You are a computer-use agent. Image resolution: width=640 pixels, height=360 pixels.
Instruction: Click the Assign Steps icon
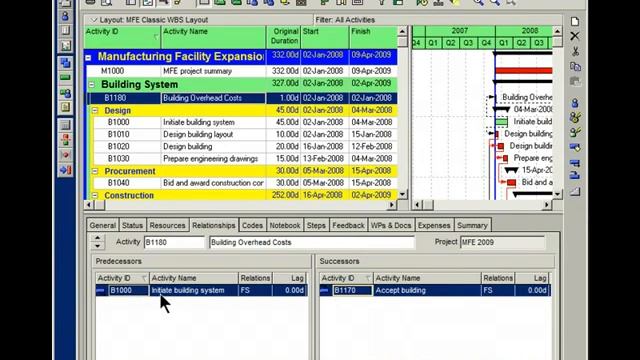(x=575, y=191)
